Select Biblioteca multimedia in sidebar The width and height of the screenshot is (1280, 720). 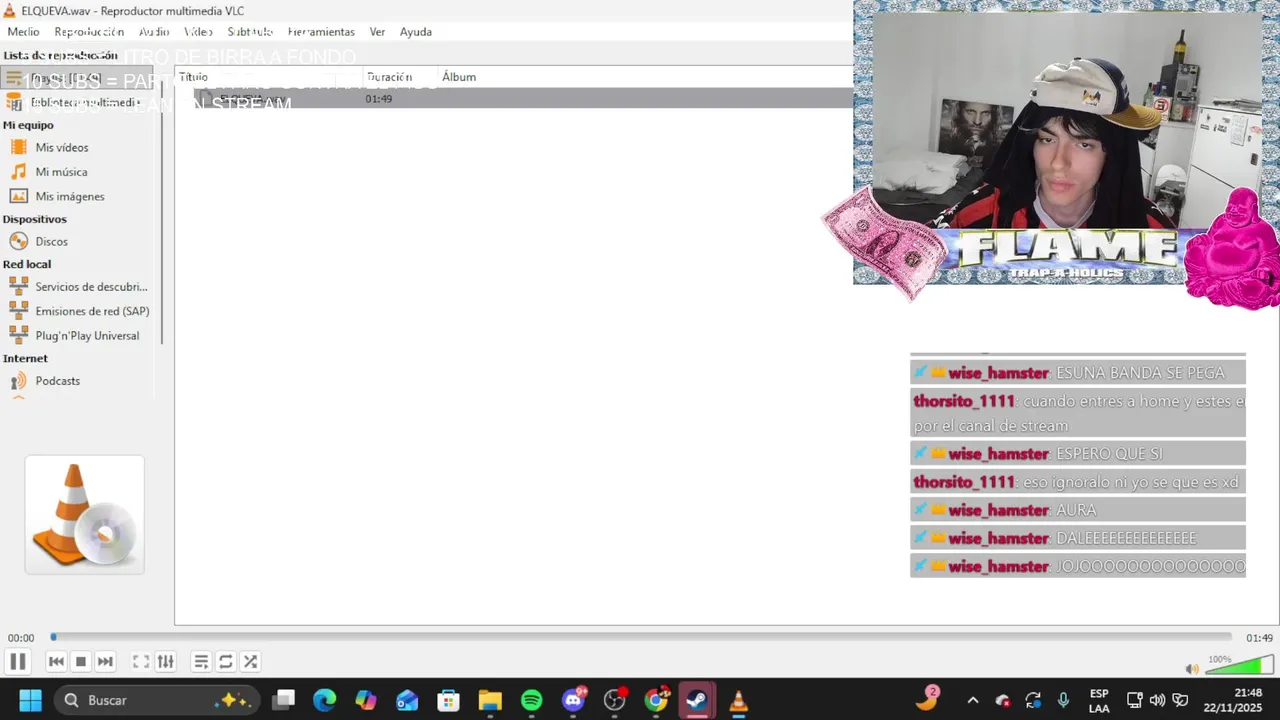(84, 102)
